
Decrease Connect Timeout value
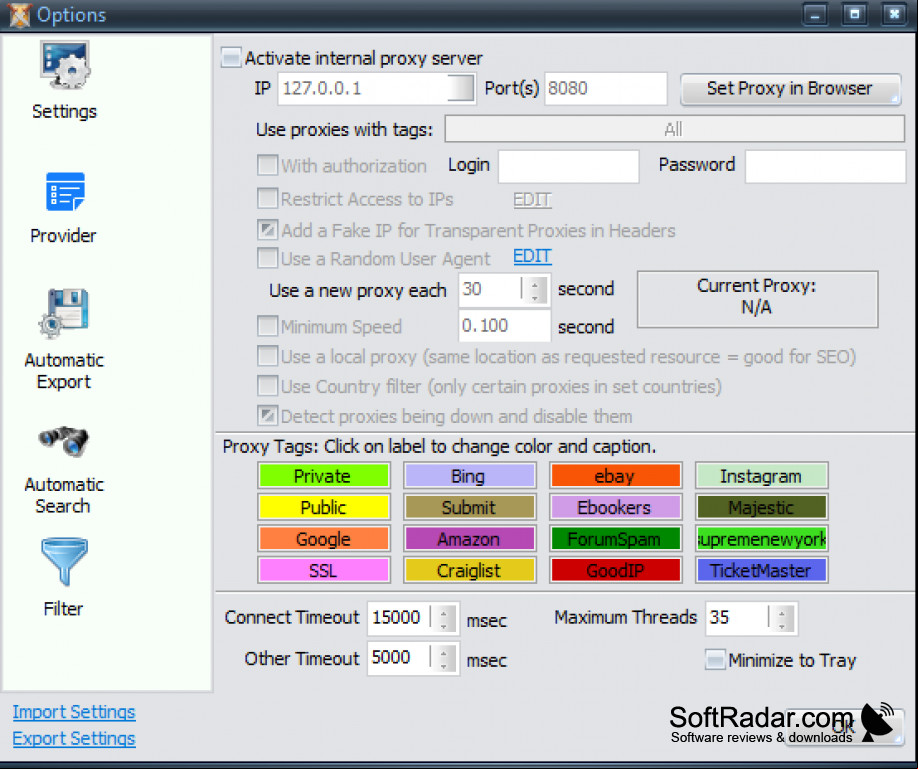coord(444,626)
